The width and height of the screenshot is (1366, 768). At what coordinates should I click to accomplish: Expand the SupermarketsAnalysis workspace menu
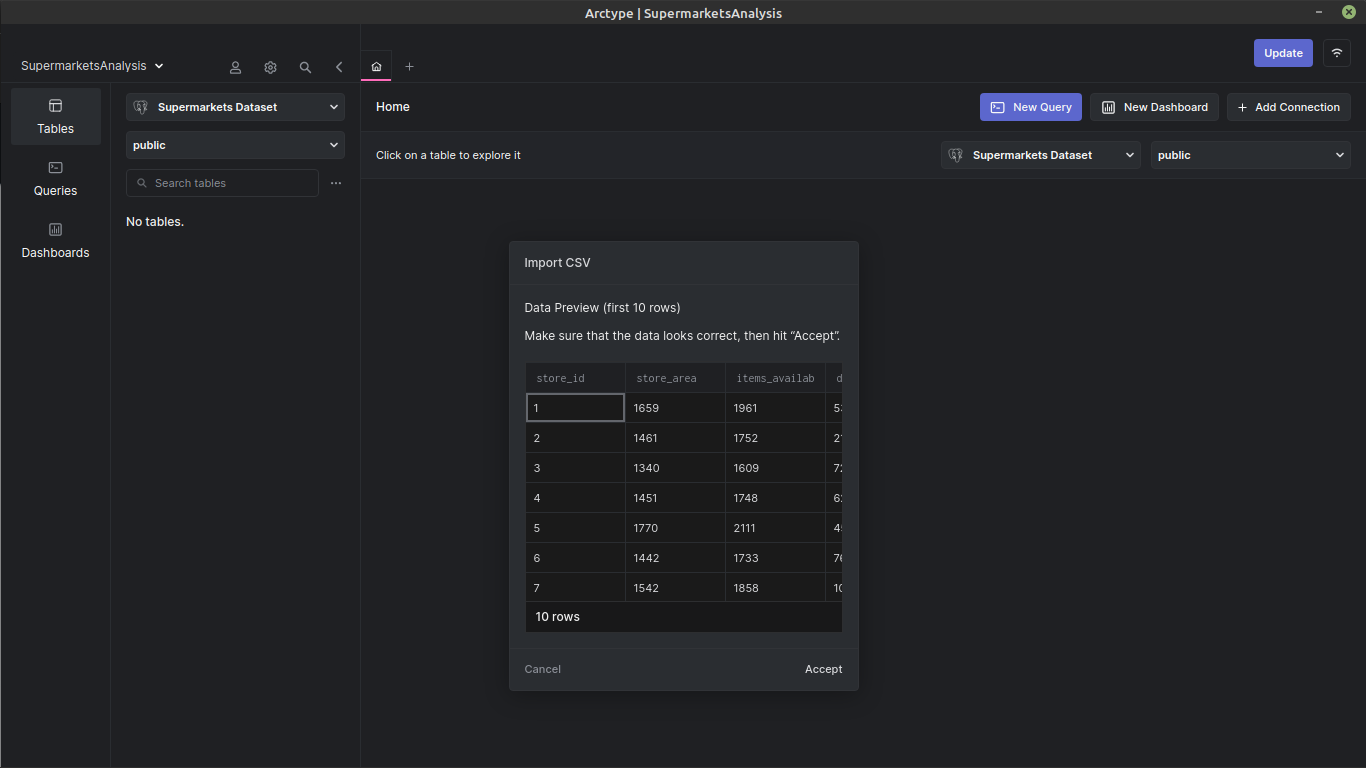(91, 65)
